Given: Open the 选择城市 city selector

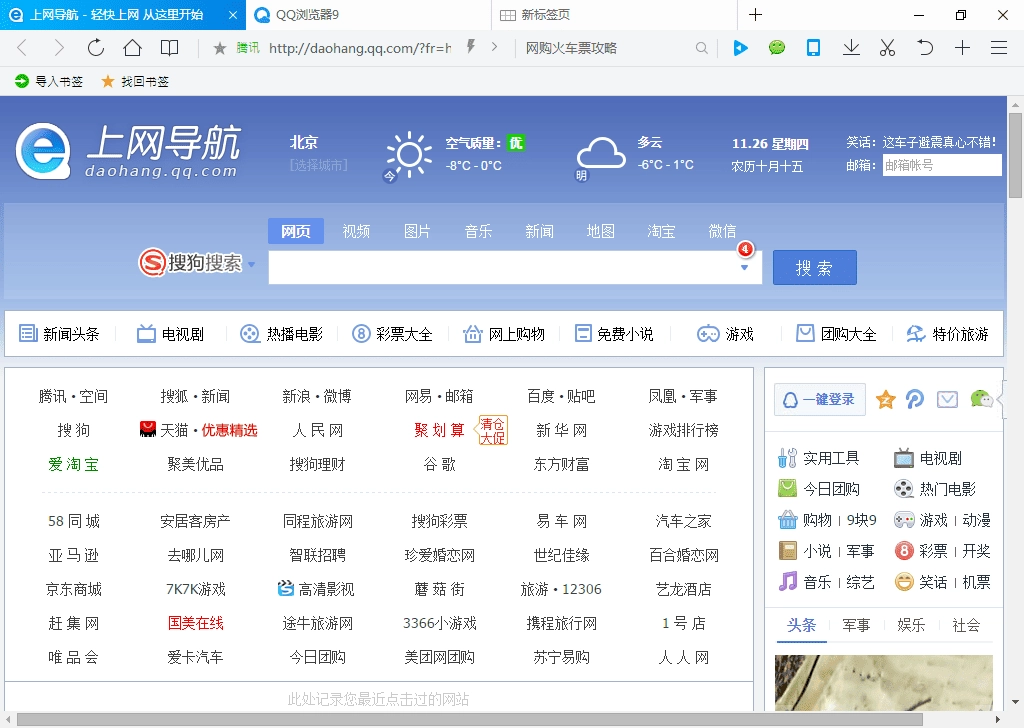Looking at the screenshot, I should (319, 165).
